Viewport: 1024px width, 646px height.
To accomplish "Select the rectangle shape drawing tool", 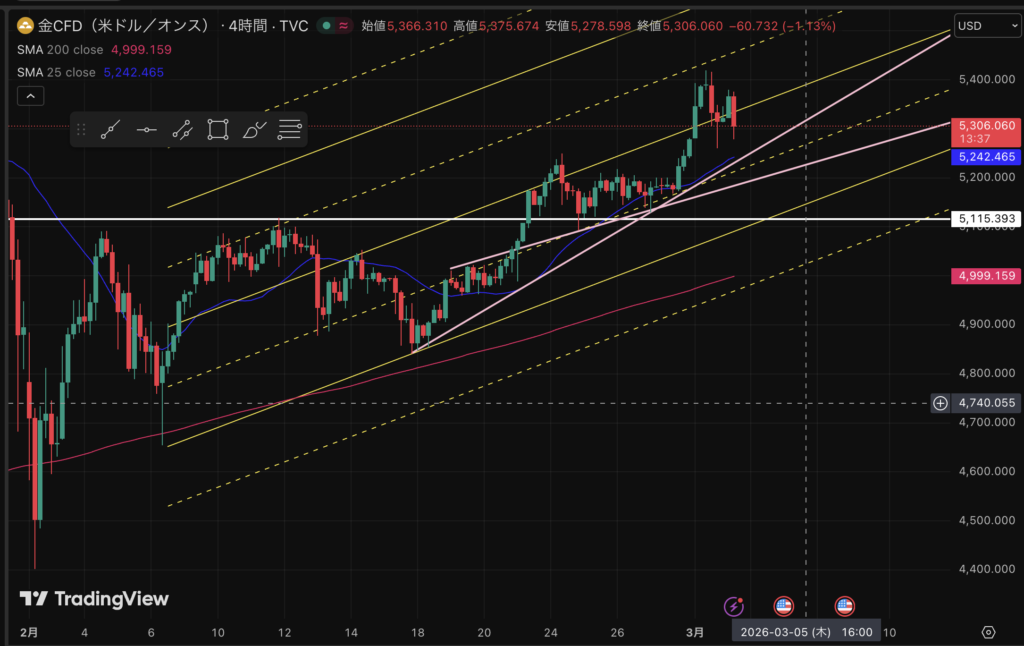I will (x=217, y=129).
